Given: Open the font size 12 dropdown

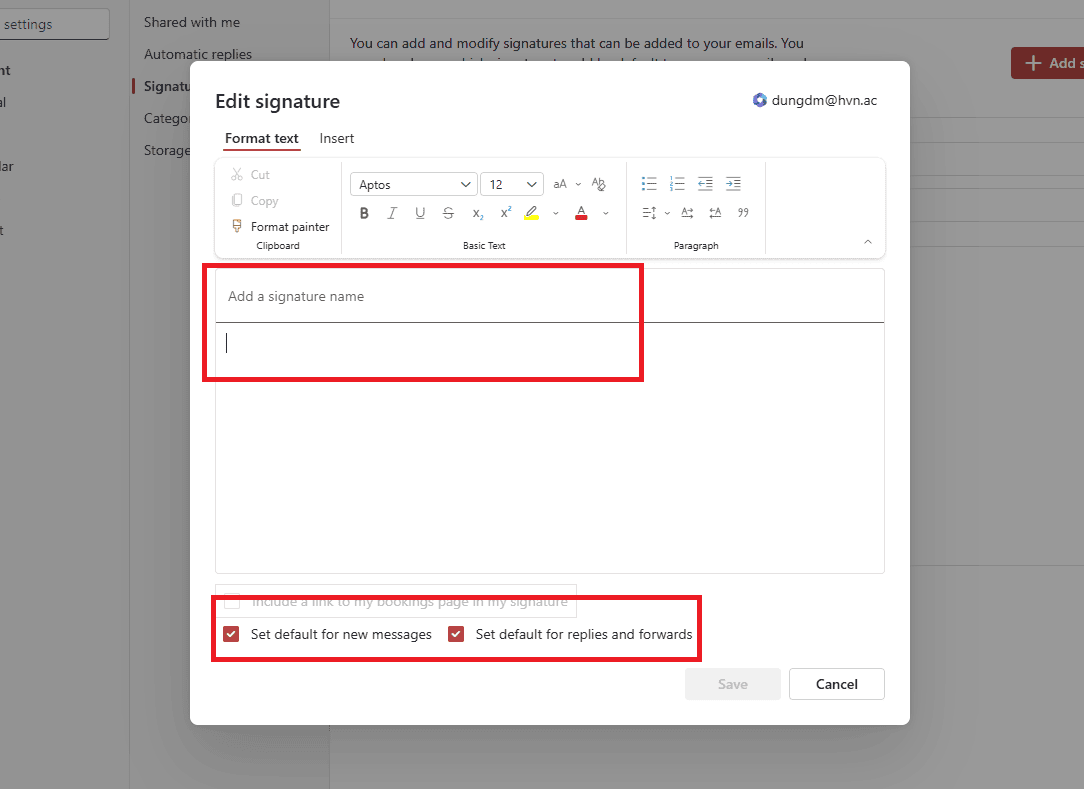Looking at the screenshot, I should 512,184.
